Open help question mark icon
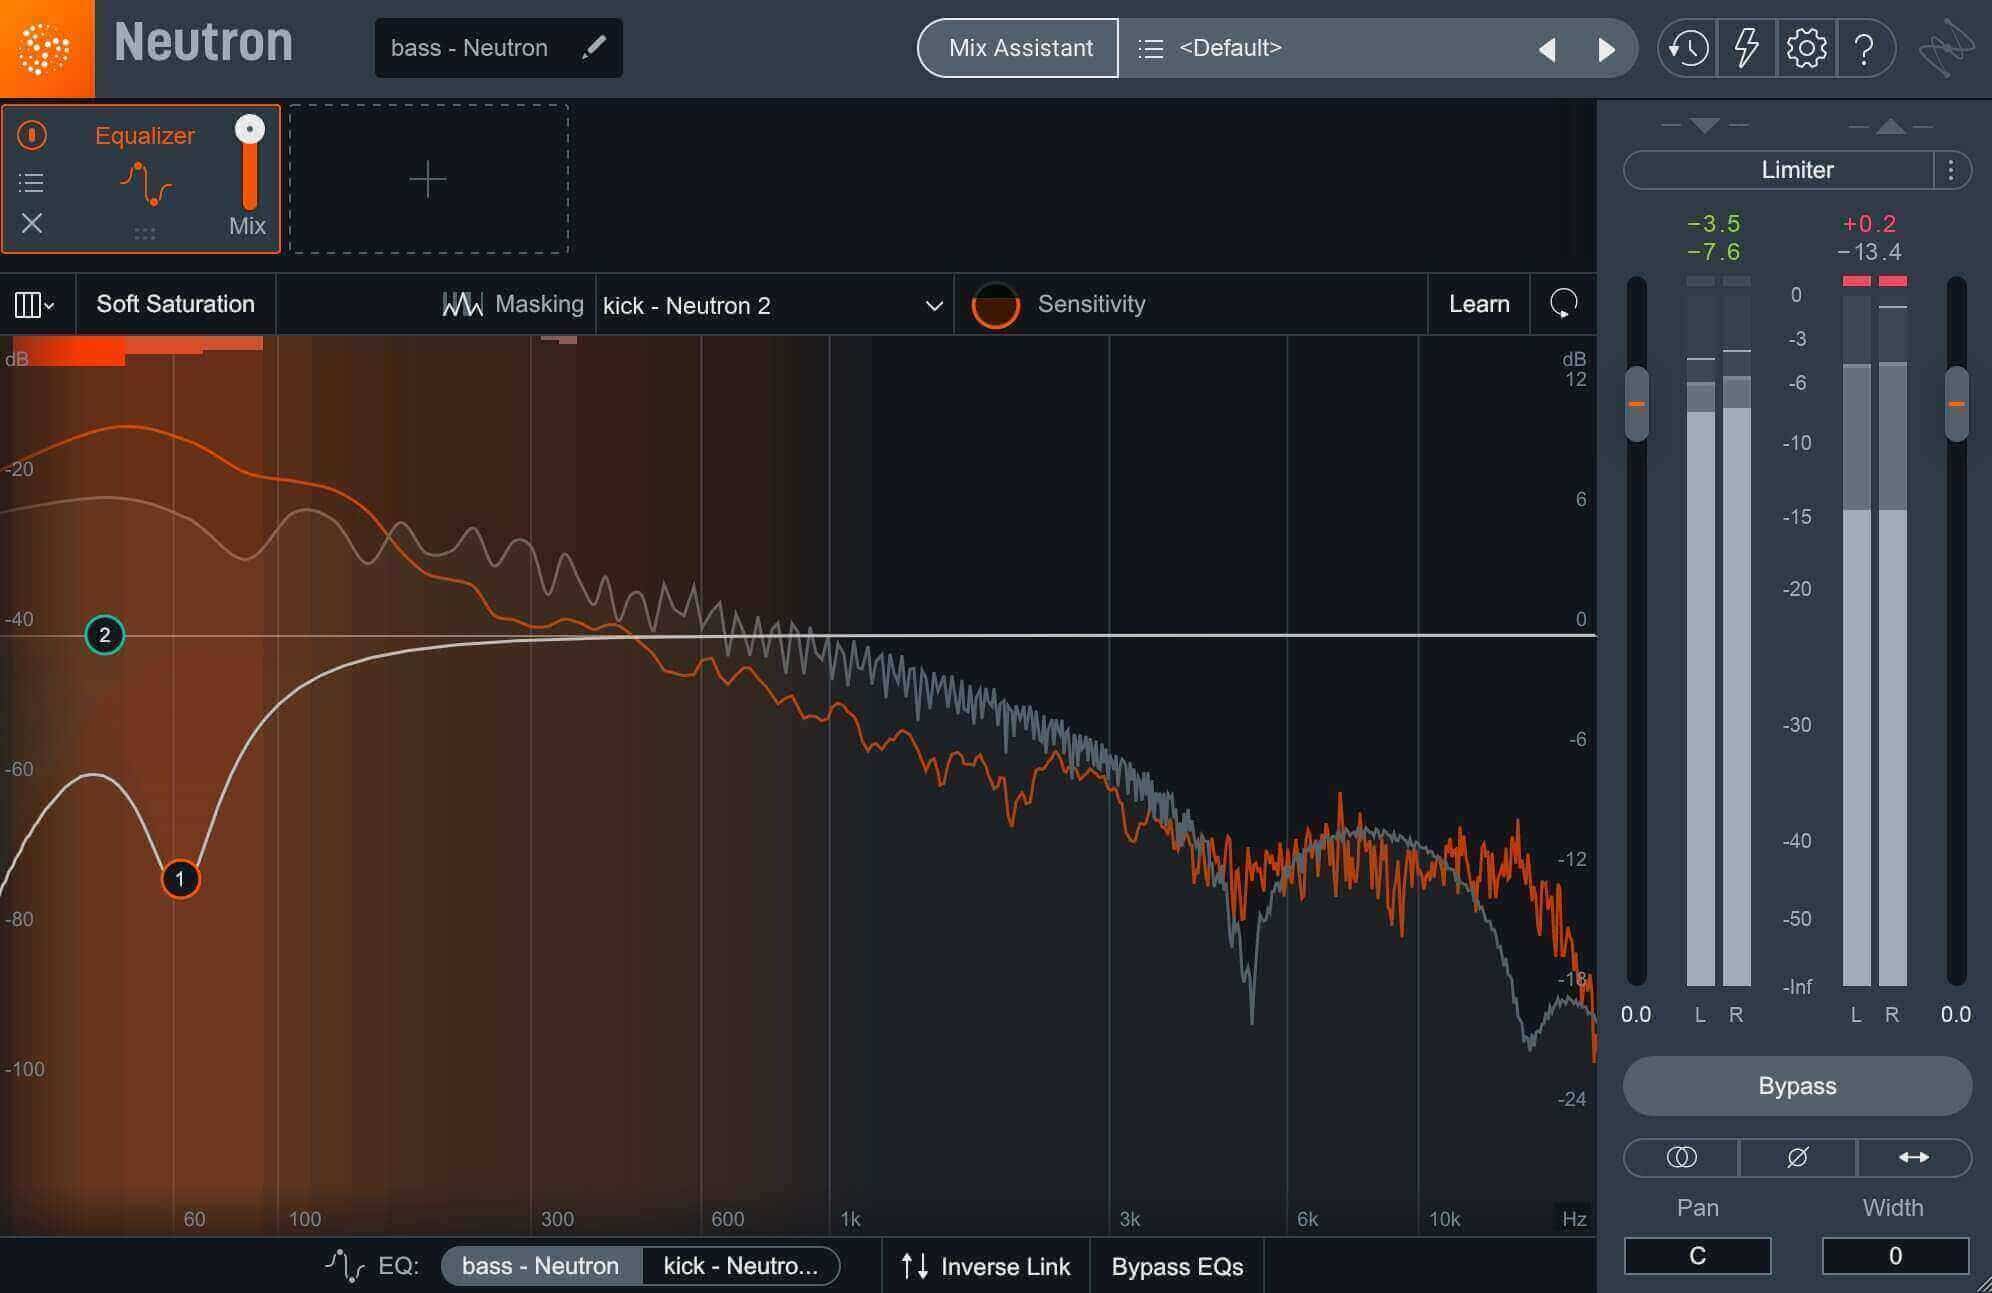The image size is (1992, 1293). [x=1864, y=48]
